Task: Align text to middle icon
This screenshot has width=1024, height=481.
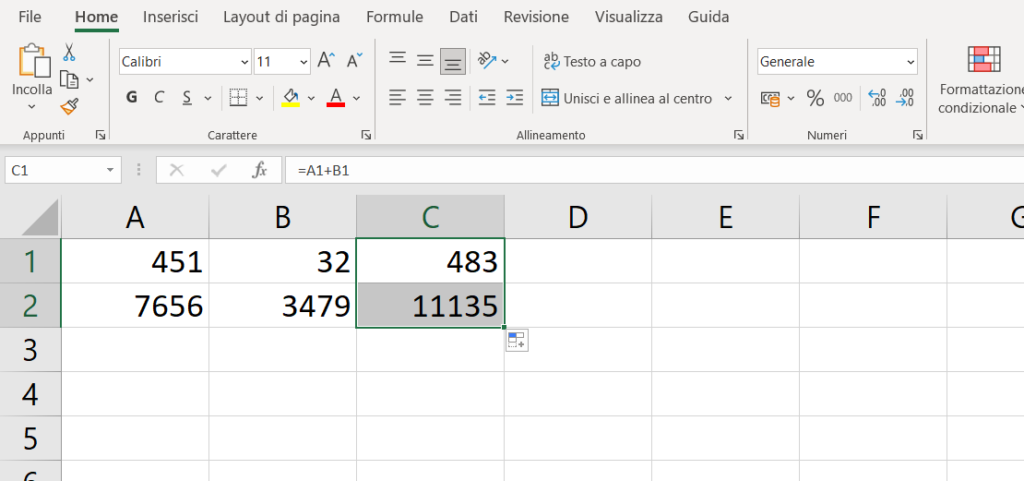Action: [x=425, y=61]
